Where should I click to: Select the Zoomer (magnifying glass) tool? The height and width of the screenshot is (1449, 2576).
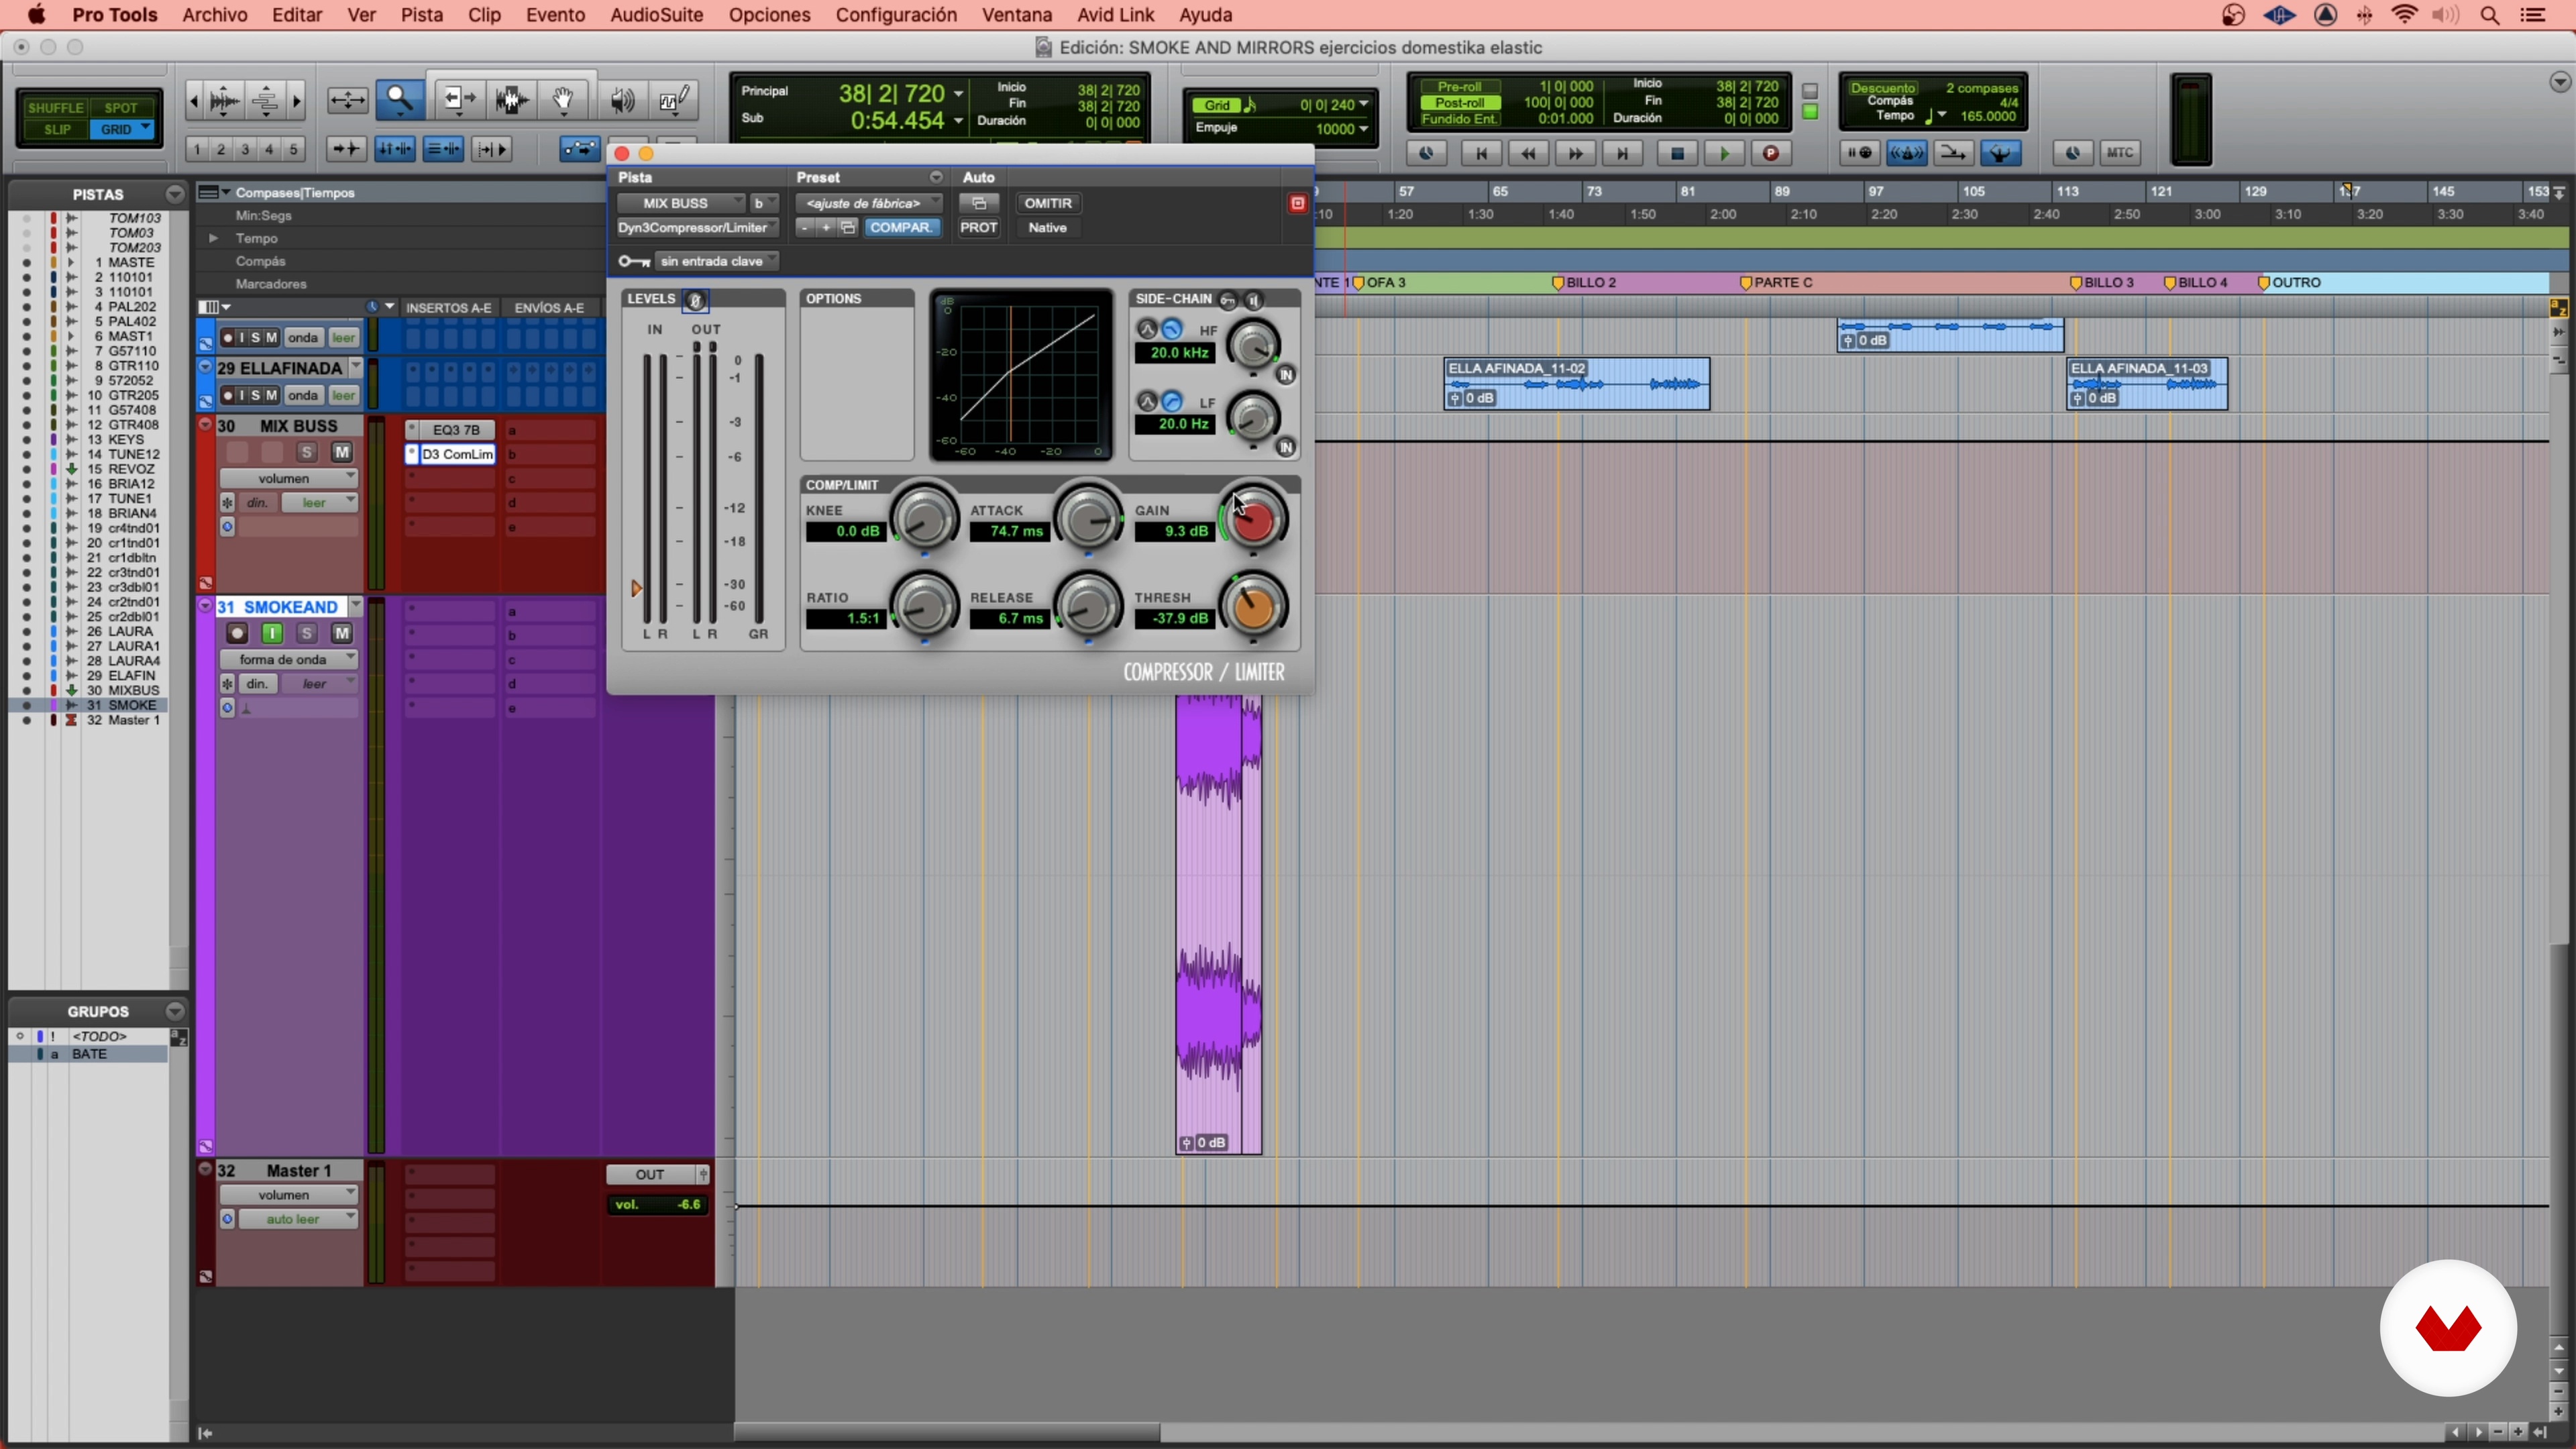[x=400, y=99]
